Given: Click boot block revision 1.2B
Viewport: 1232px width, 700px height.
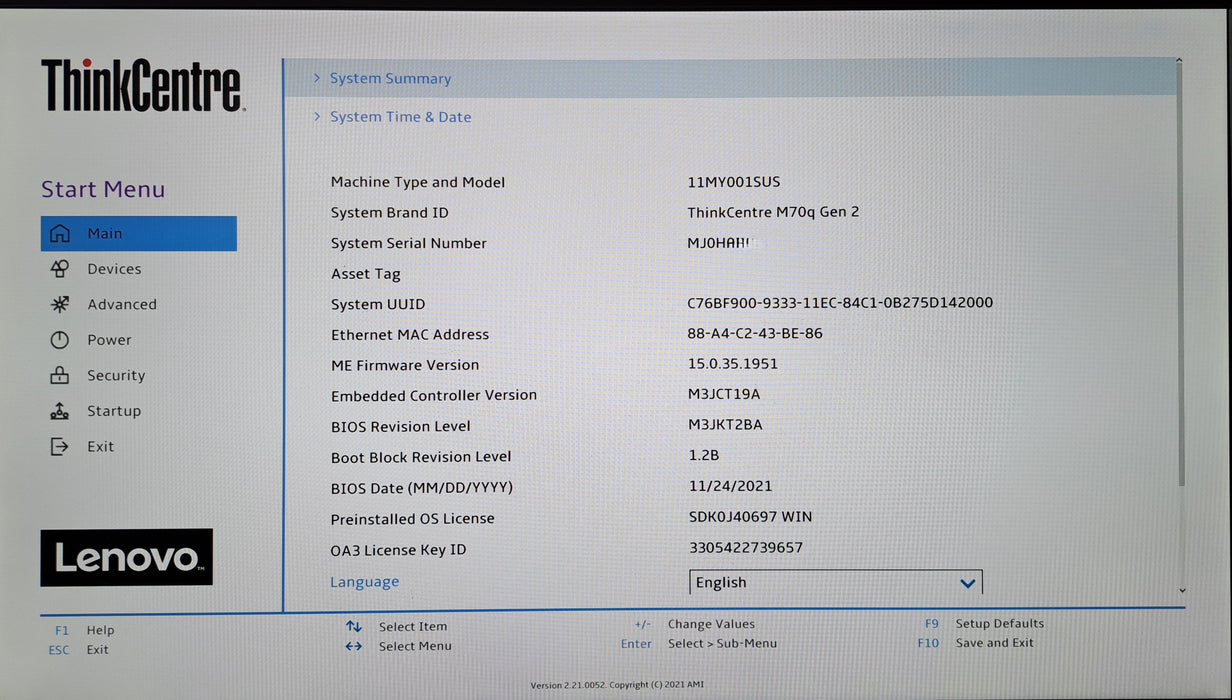Looking at the screenshot, I should click(x=704, y=455).
